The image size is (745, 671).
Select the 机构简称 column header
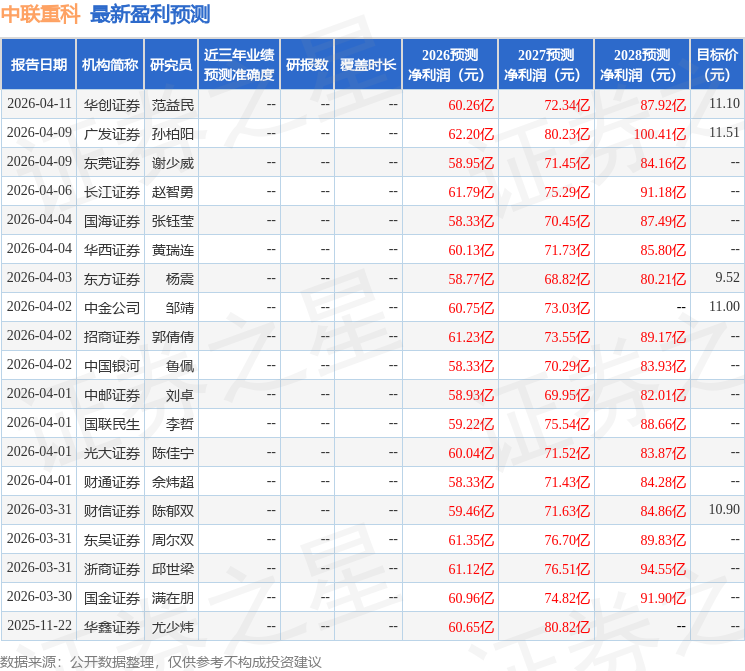click(x=110, y=64)
